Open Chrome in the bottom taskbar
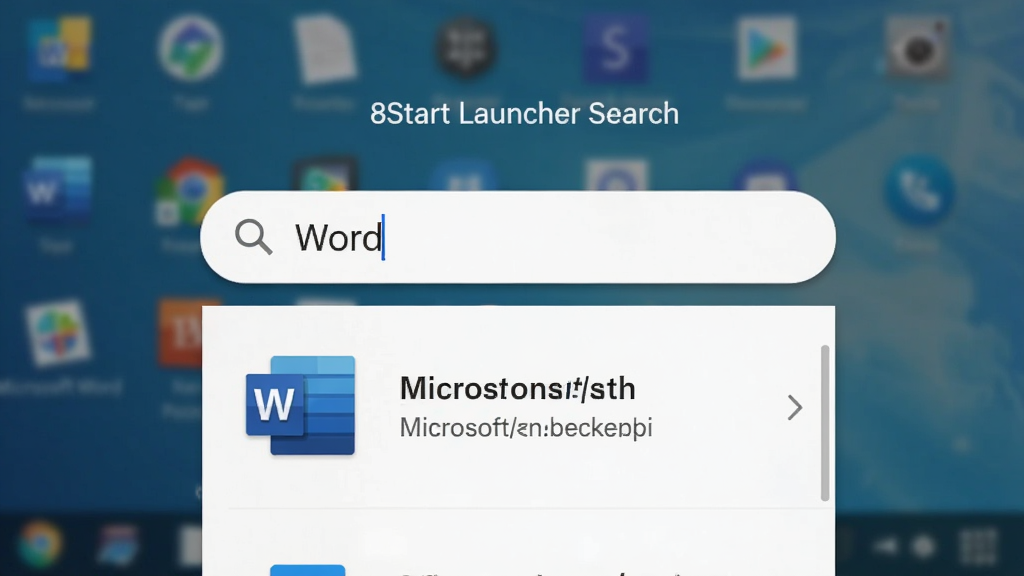 tap(40, 544)
